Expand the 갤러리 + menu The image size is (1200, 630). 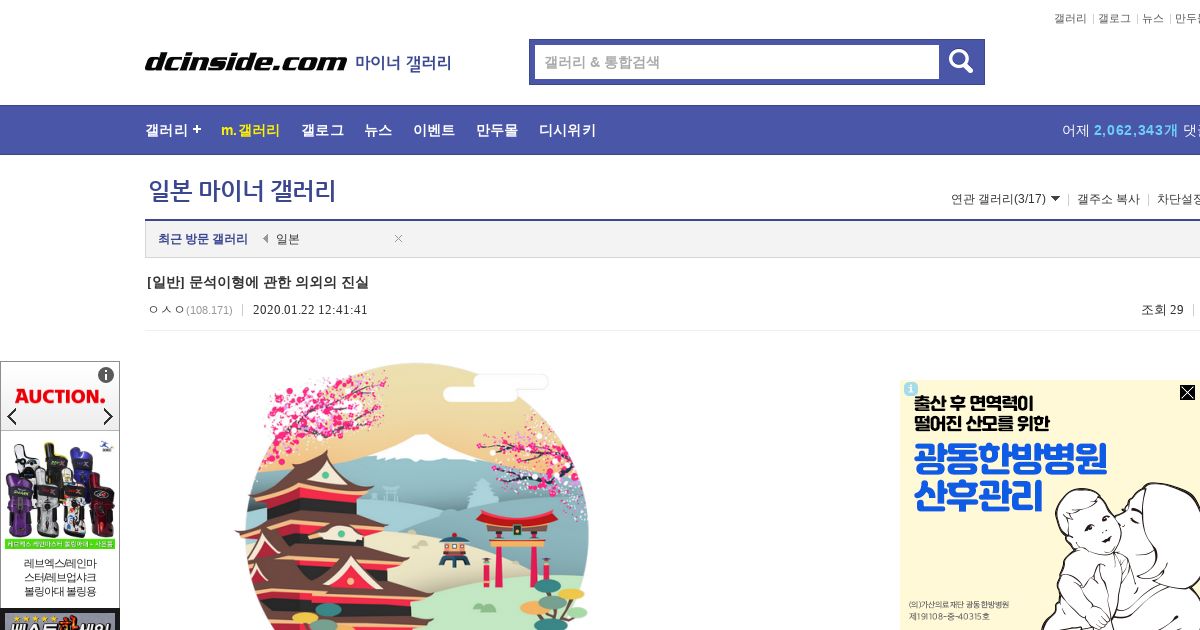click(173, 130)
